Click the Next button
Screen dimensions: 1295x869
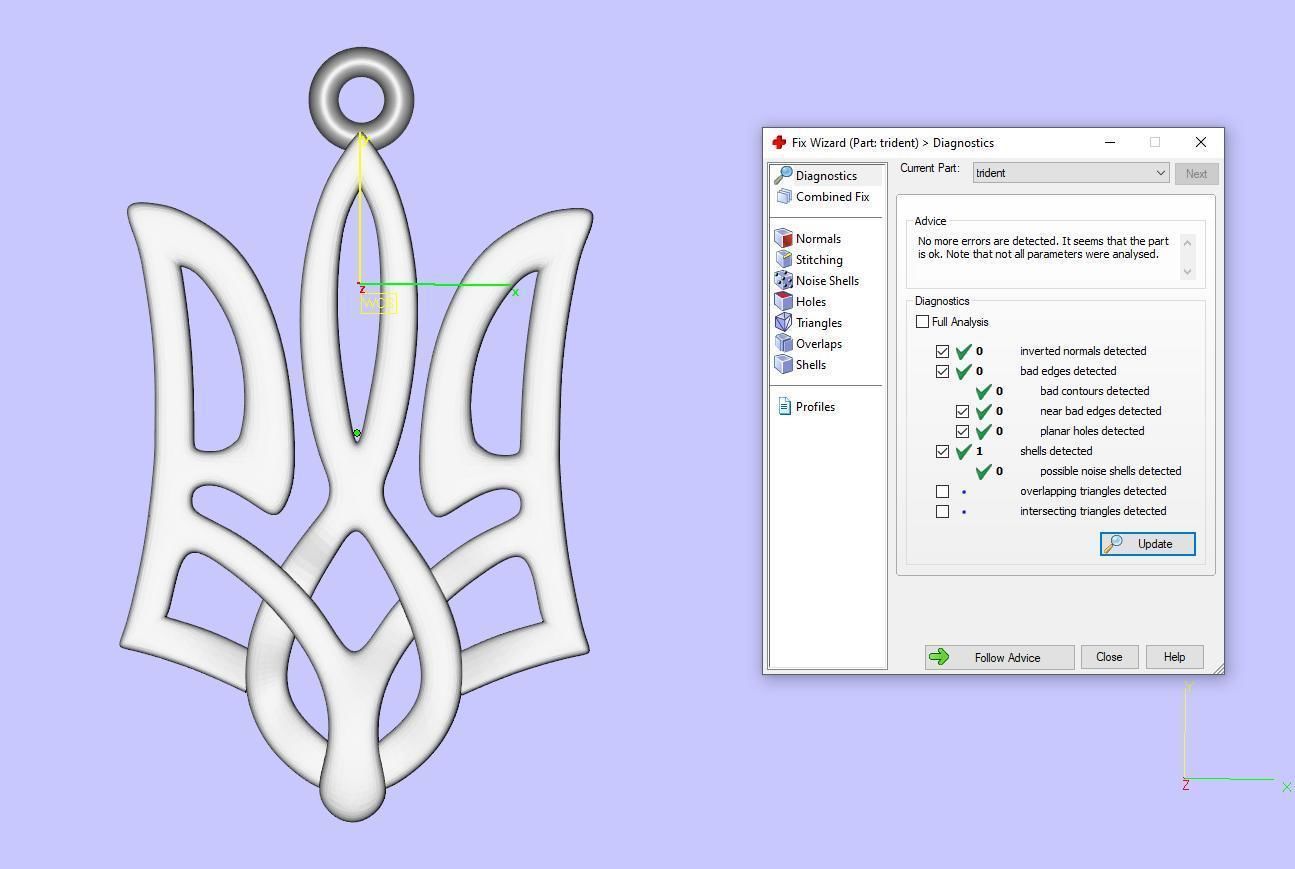(1196, 174)
